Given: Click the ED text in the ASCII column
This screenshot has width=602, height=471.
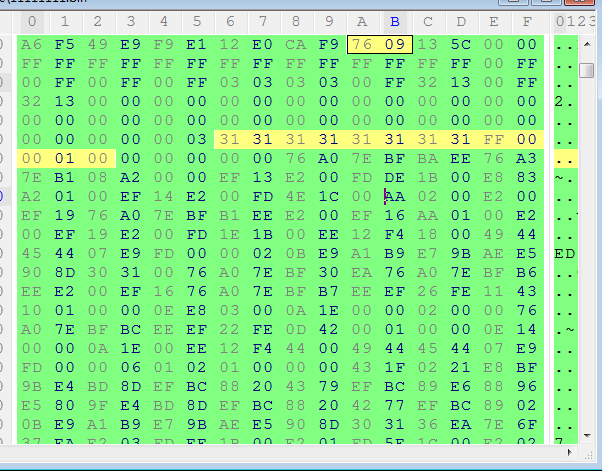Looking at the screenshot, I should point(565,254).
